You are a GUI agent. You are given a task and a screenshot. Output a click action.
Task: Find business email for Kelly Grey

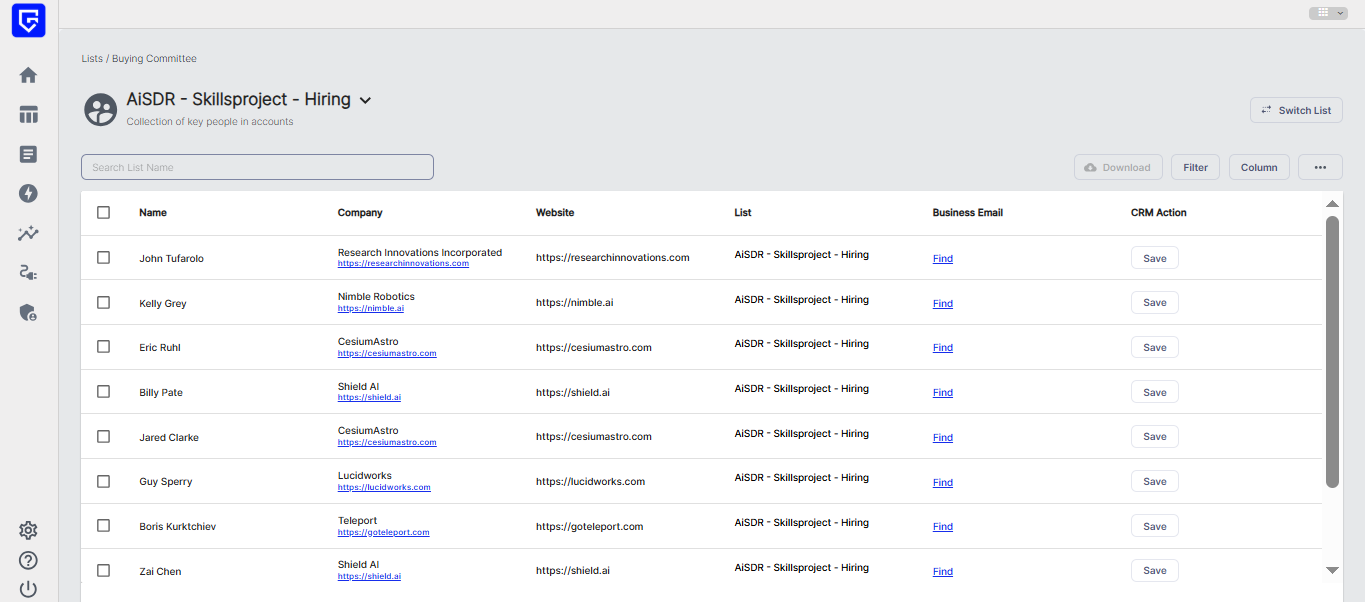coord(943,304)
